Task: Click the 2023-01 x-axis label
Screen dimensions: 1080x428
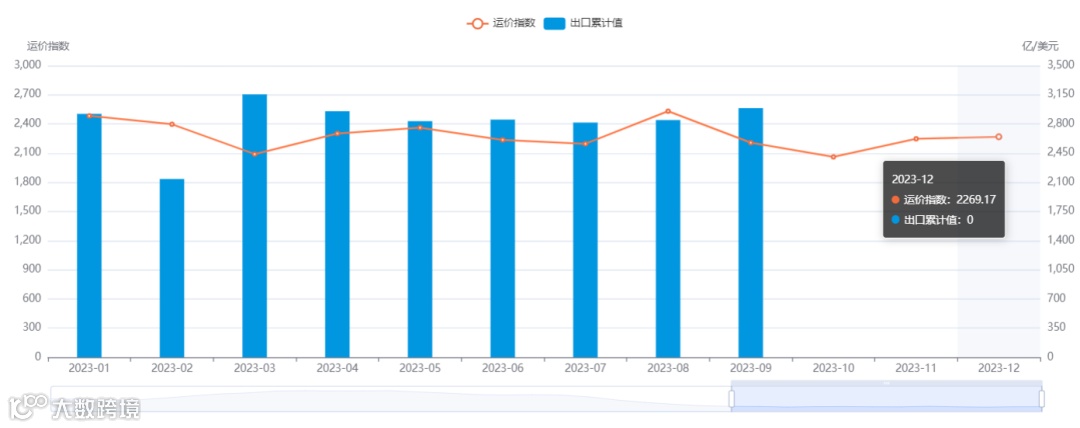Action: 90,368
